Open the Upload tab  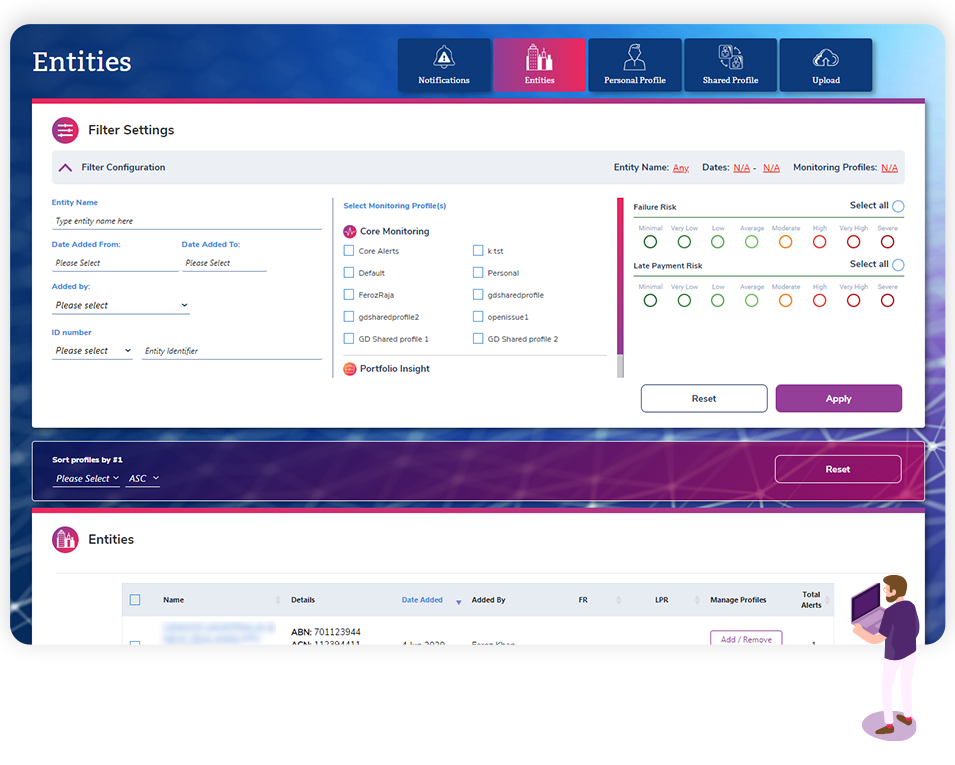coord(826,65)
